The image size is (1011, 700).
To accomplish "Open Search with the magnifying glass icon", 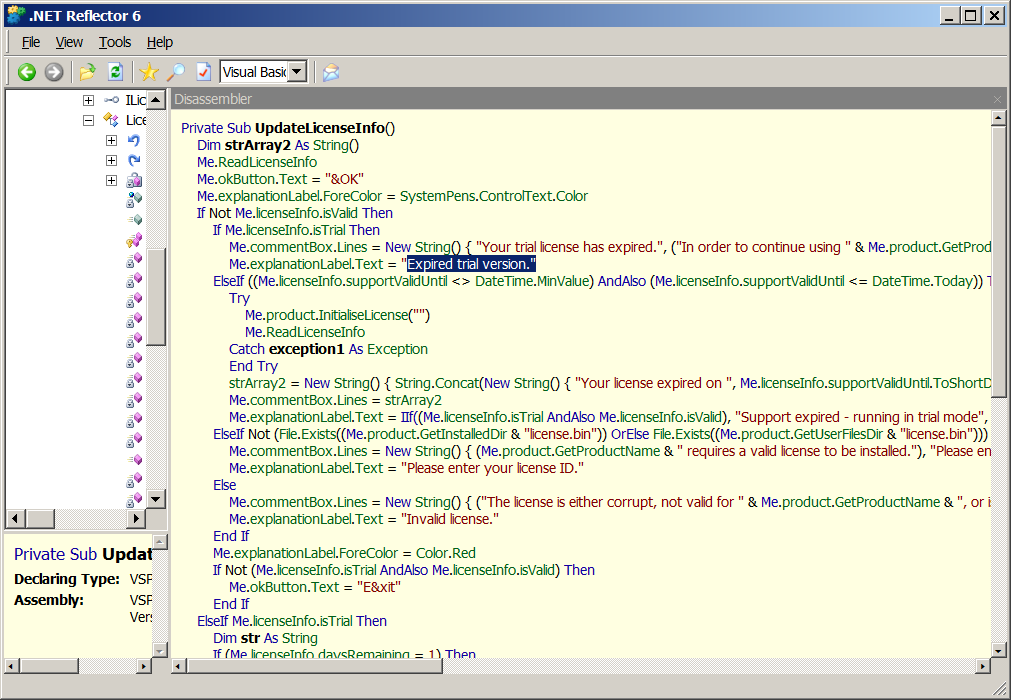I will click(176, 72).
